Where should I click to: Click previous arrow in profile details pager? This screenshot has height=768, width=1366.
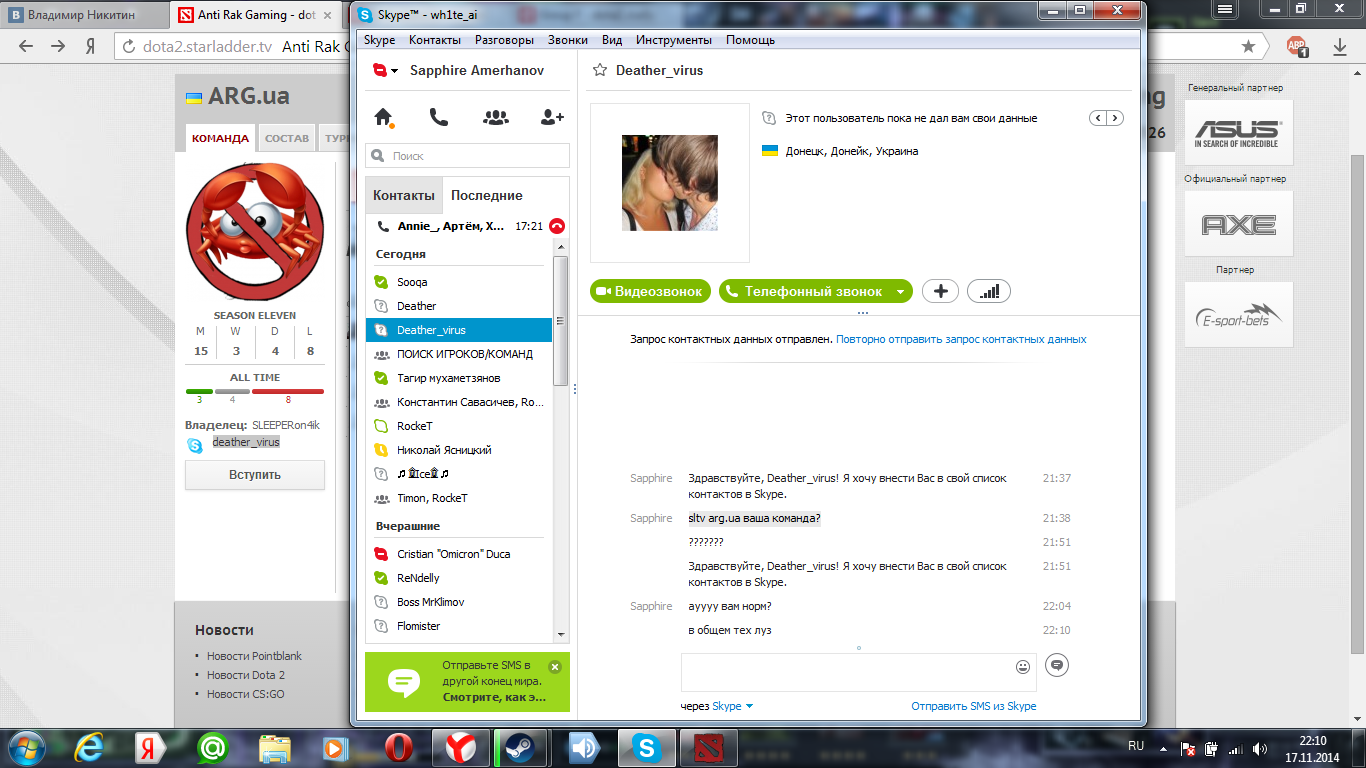tap(1098, 118)
